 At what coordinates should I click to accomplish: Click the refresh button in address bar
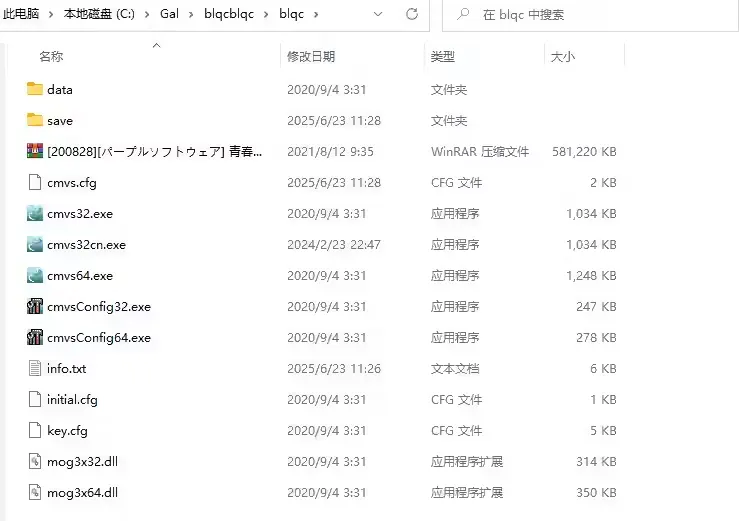412,14
